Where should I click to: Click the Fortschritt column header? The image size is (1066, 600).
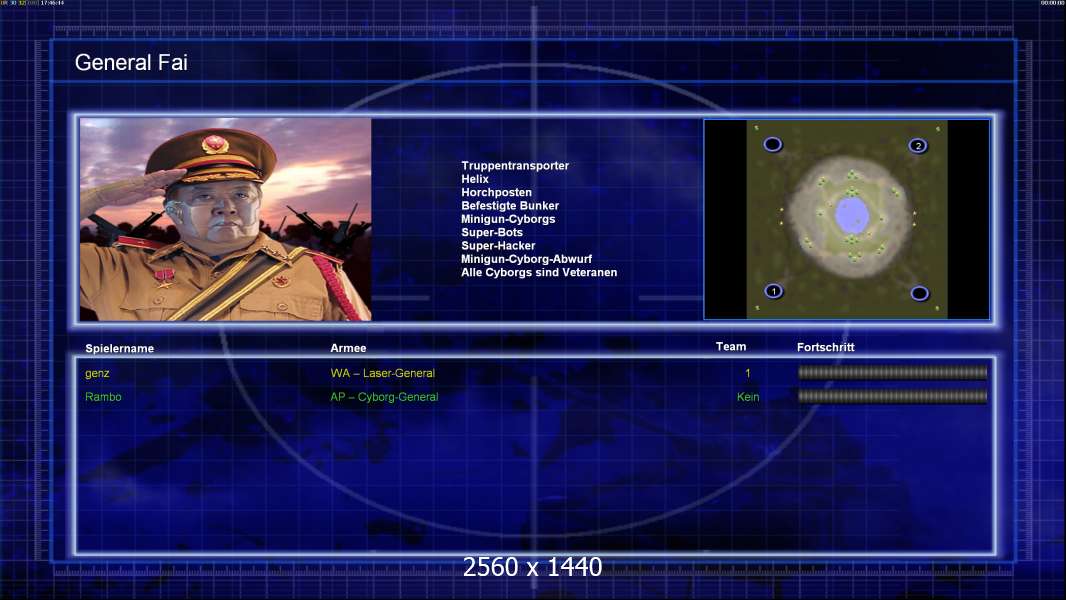click(x=825, y=347)
